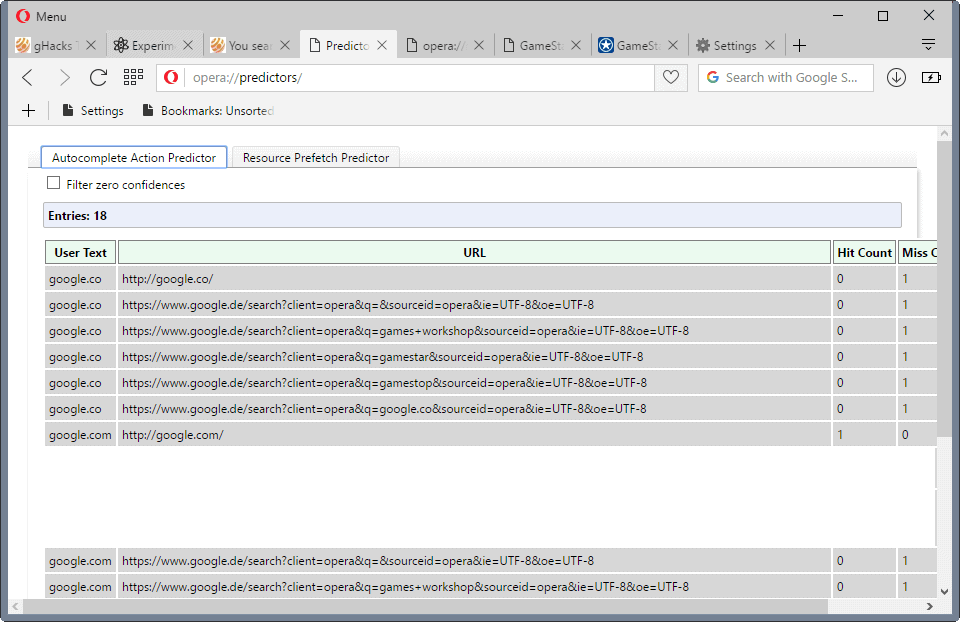Open the Opera Menu button

pos(41,17)
